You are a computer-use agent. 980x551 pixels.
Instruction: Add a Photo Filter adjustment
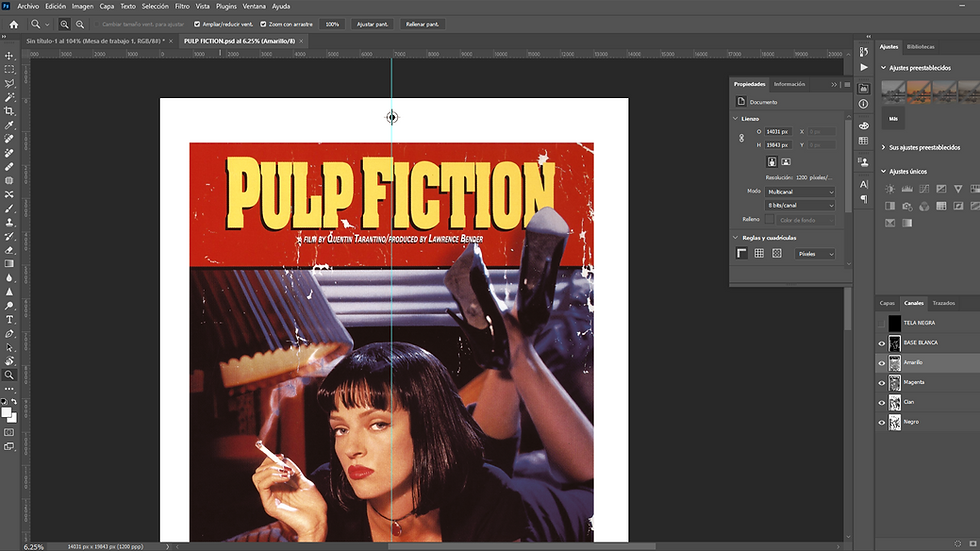[x=907, y=206]
